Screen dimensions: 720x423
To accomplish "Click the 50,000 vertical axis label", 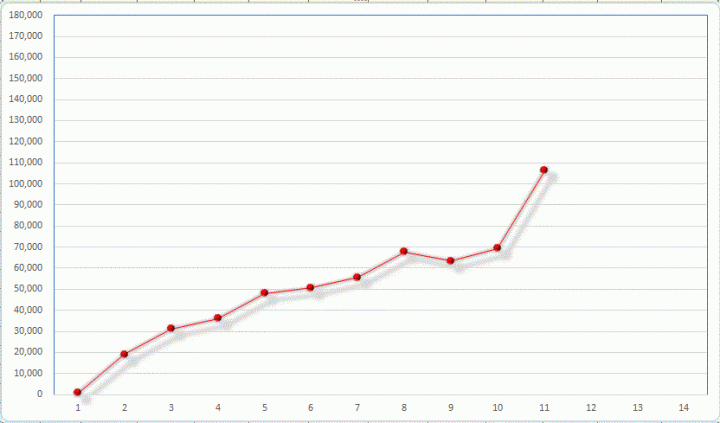I will (28, 289).
